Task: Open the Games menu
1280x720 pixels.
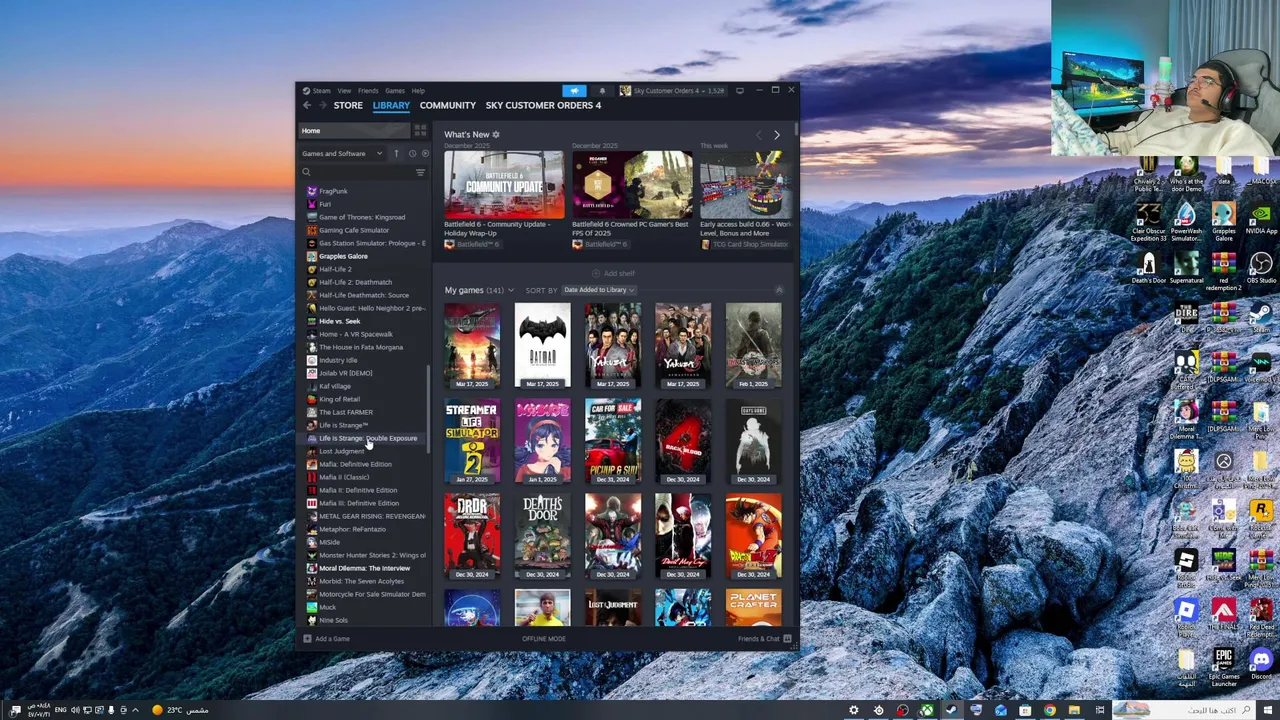Action: (395, 91)
